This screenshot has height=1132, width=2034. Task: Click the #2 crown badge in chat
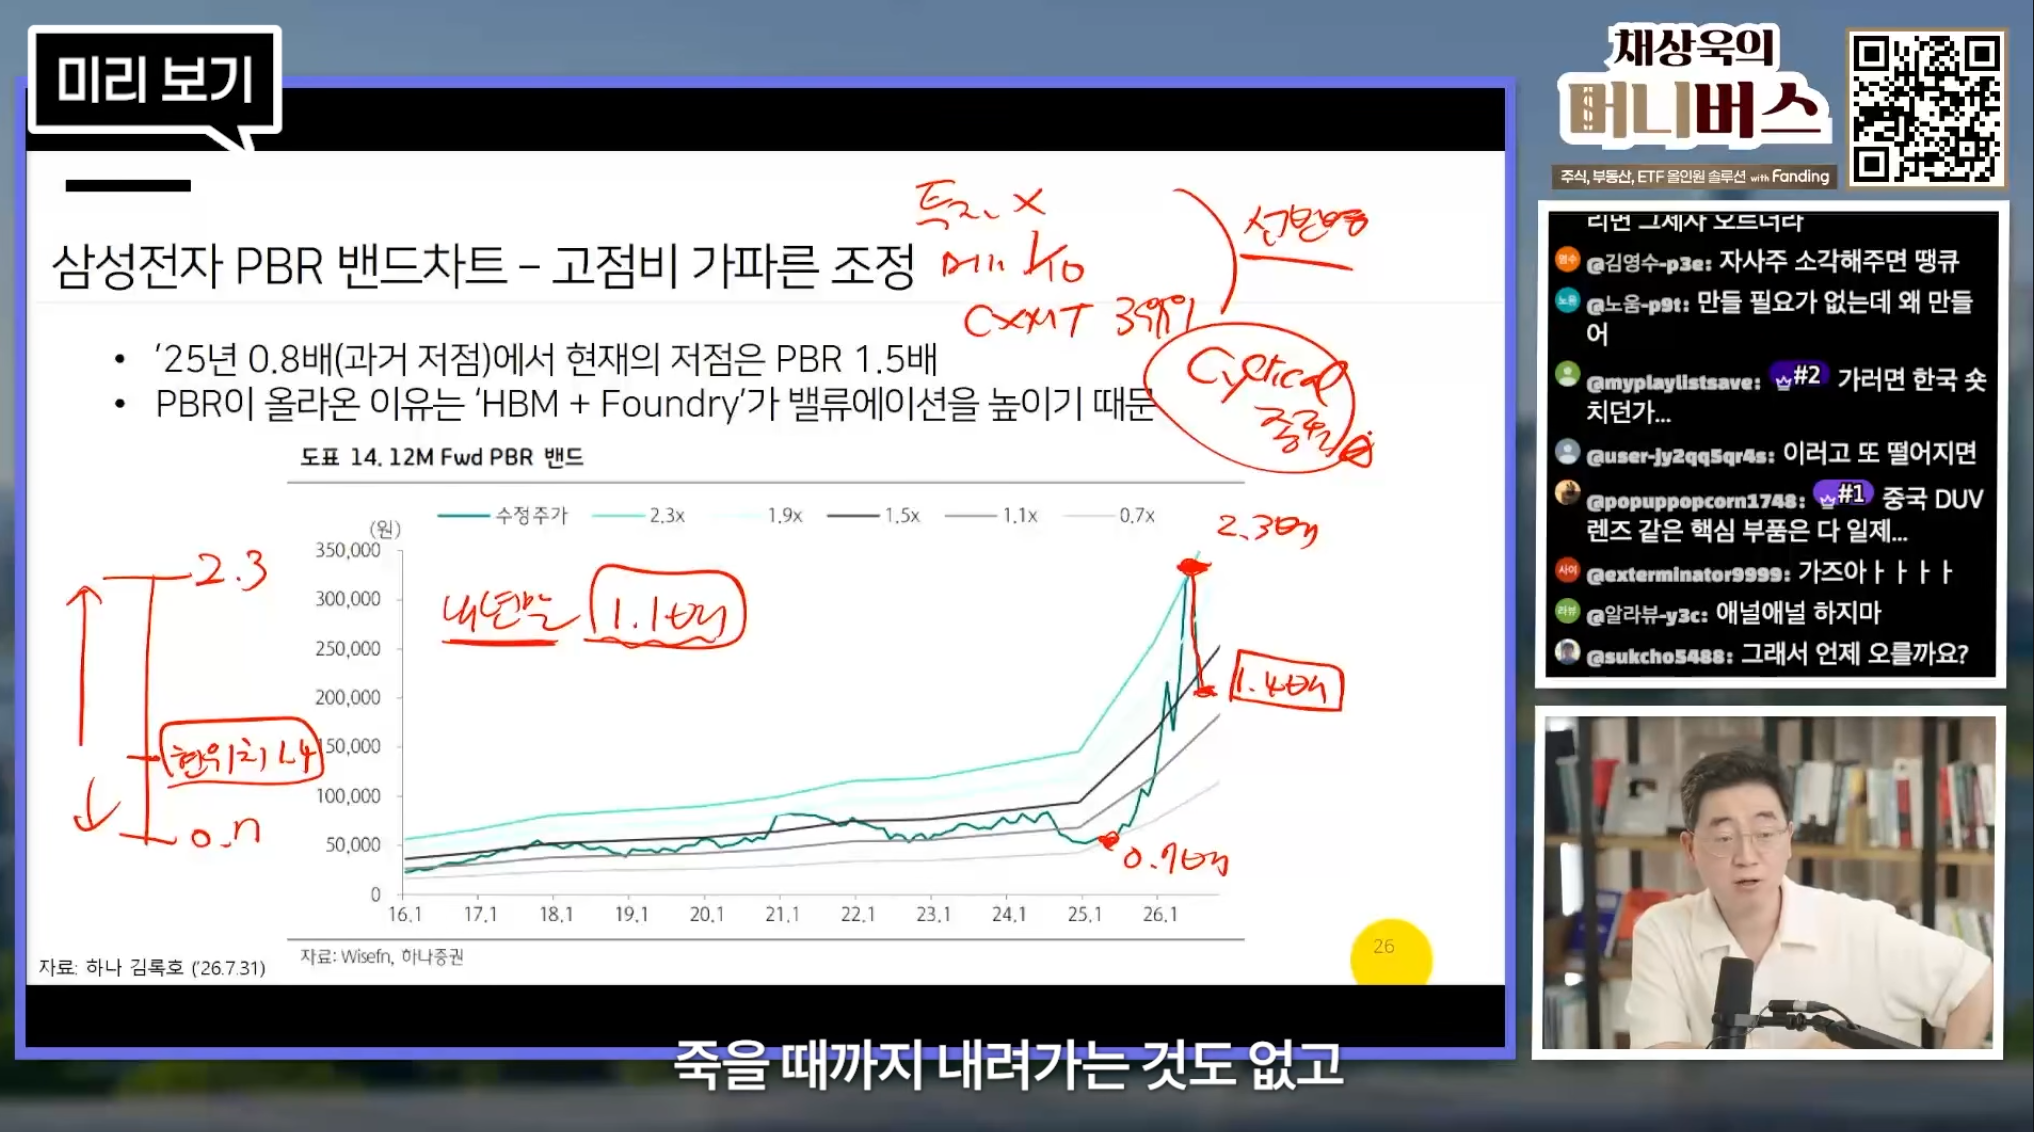[x=1797, y=377]
